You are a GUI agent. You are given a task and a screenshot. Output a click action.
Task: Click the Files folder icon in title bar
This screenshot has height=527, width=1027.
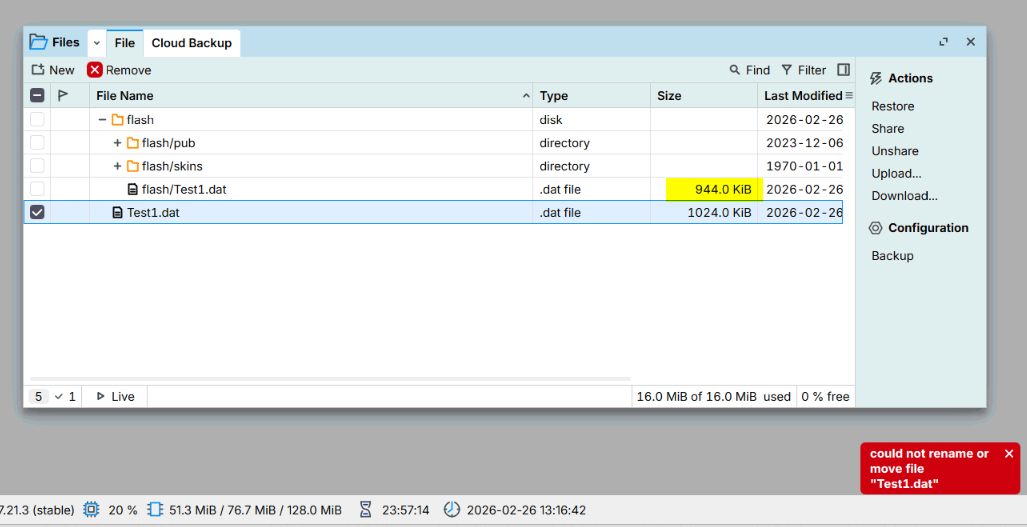click(39, 42)
